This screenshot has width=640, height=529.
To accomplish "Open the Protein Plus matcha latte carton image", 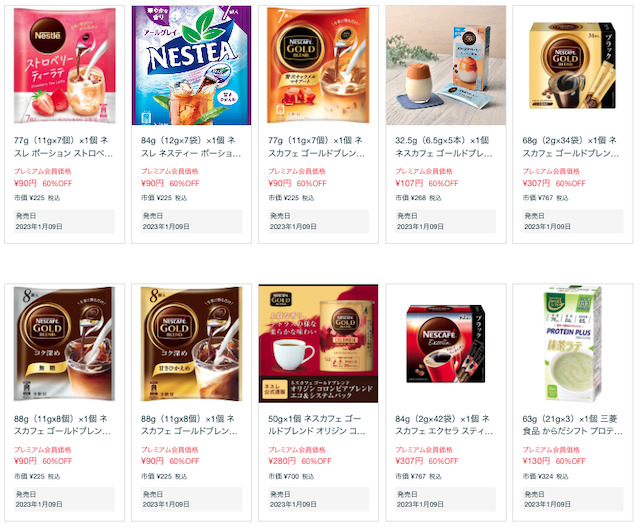I will [573, 344].
